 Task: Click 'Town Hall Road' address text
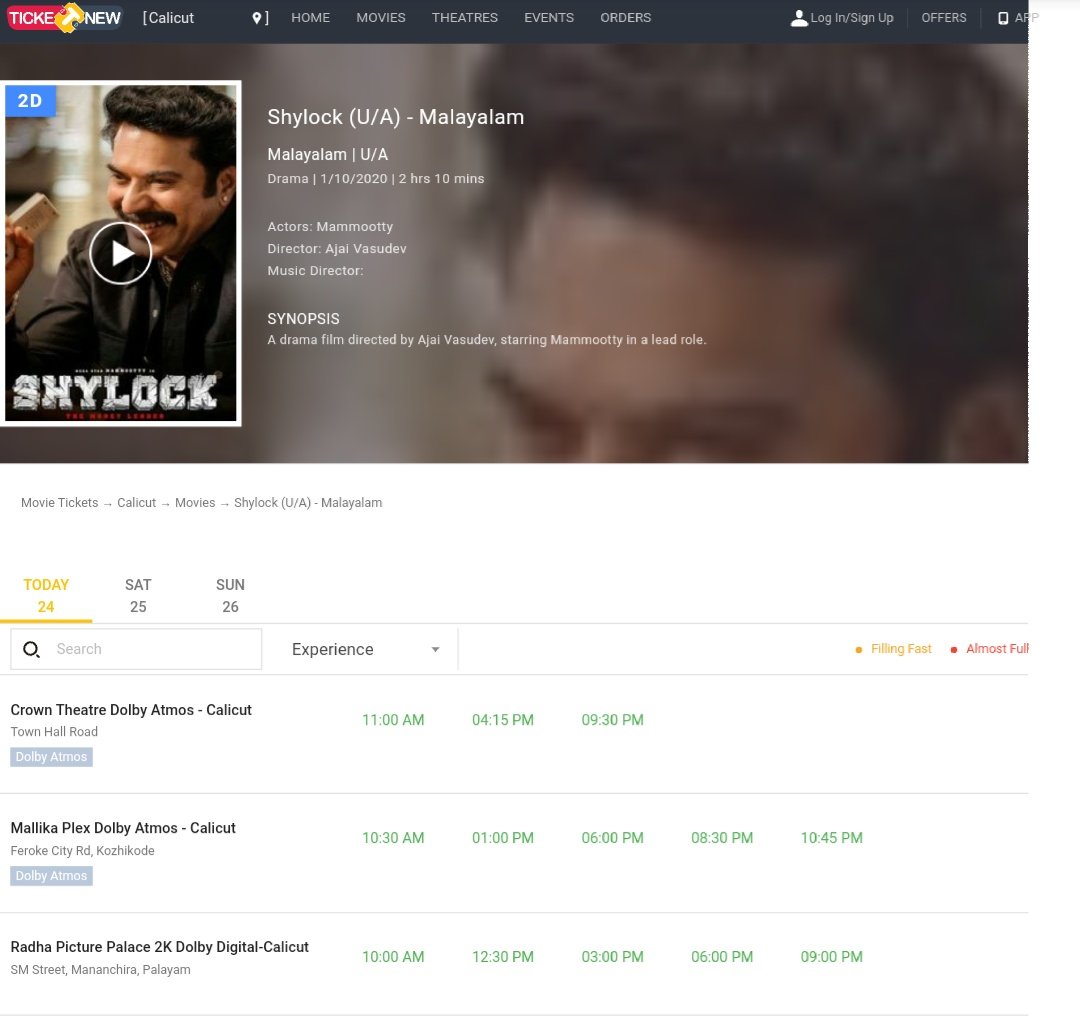click(x=54, y=732)
